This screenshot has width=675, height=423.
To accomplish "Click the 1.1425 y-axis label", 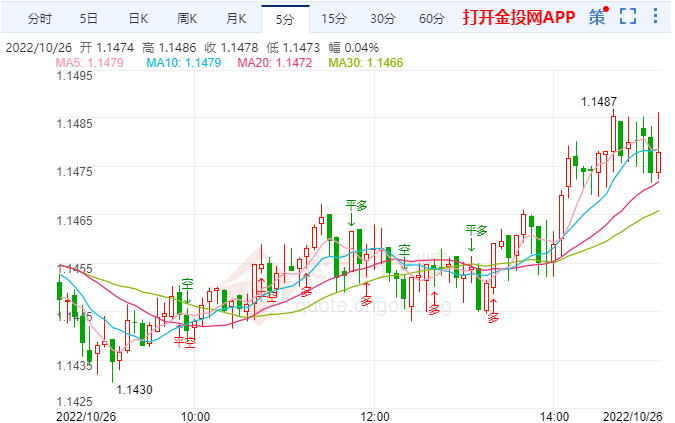I will (74, 402).
